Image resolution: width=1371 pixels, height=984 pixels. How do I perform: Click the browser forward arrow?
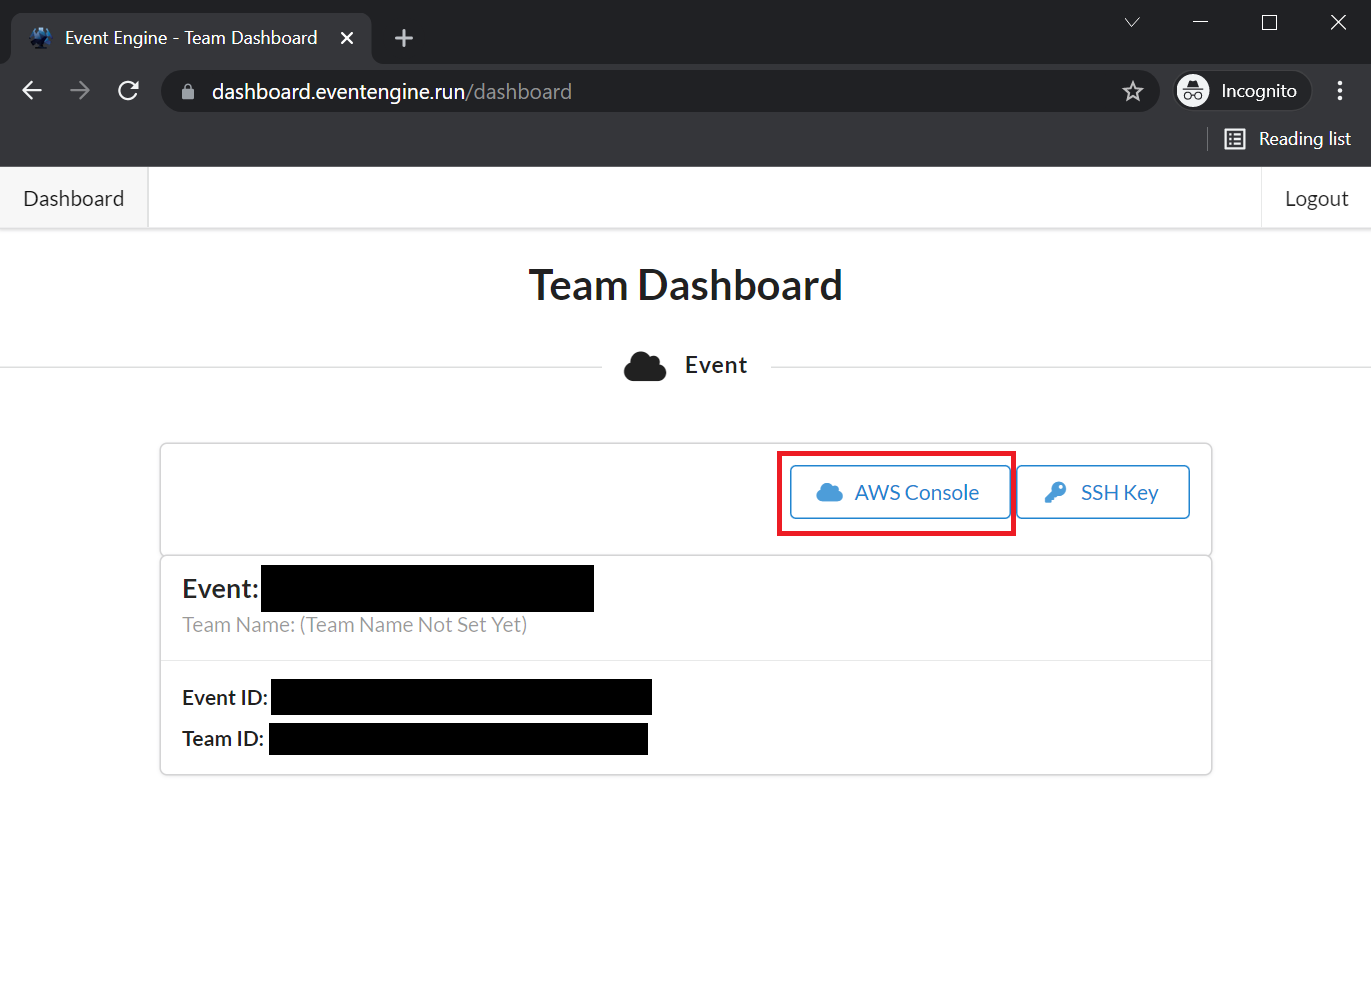point(80,91)
